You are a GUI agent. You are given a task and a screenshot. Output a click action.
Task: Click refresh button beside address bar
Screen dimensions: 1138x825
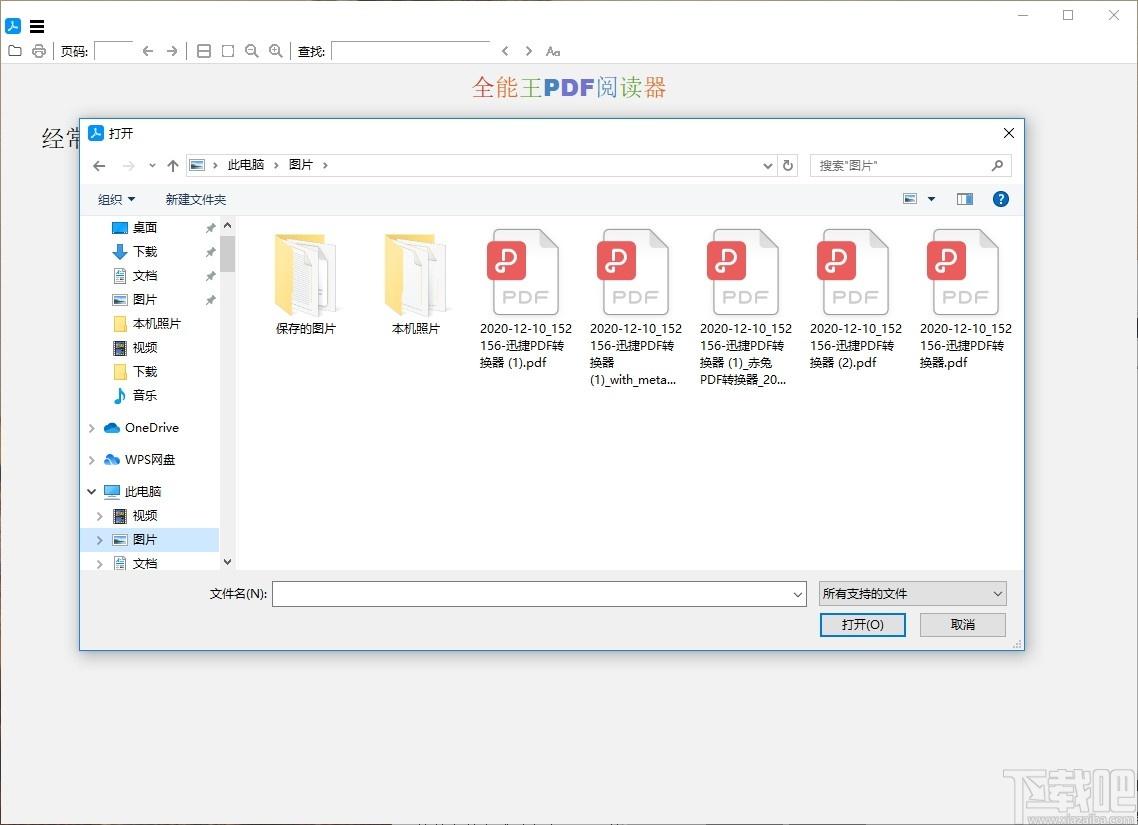pyautogui.click(x=787, y=165)
